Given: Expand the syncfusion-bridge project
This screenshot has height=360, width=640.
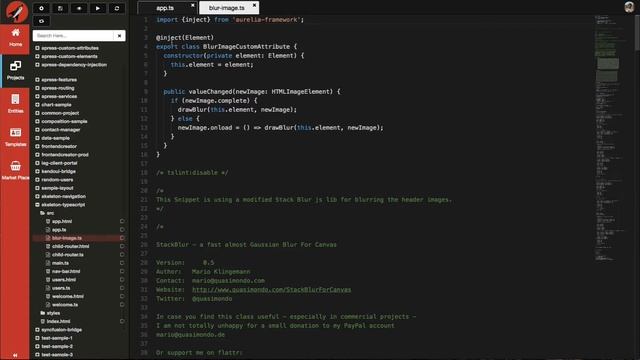Looking at the screenshot, I should pyautogui.click(x=37, y=330).
